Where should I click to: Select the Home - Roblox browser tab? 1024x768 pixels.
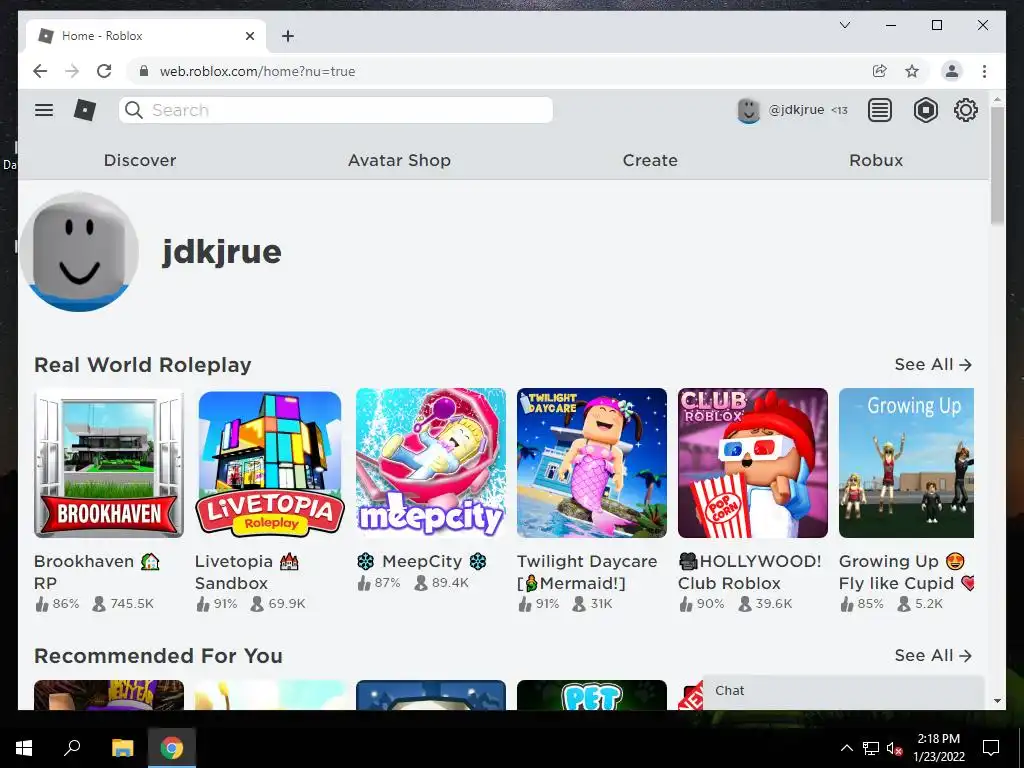click(146, 36)
